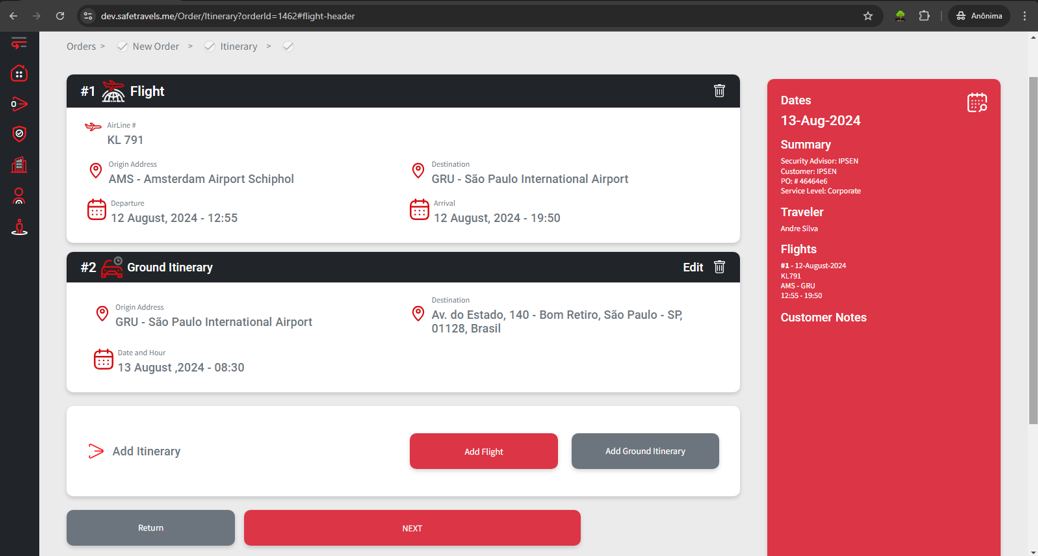Select New Order breadcrumb step
The width and height of the screenshot is (1038, 556).
click(x=155, y=46)
